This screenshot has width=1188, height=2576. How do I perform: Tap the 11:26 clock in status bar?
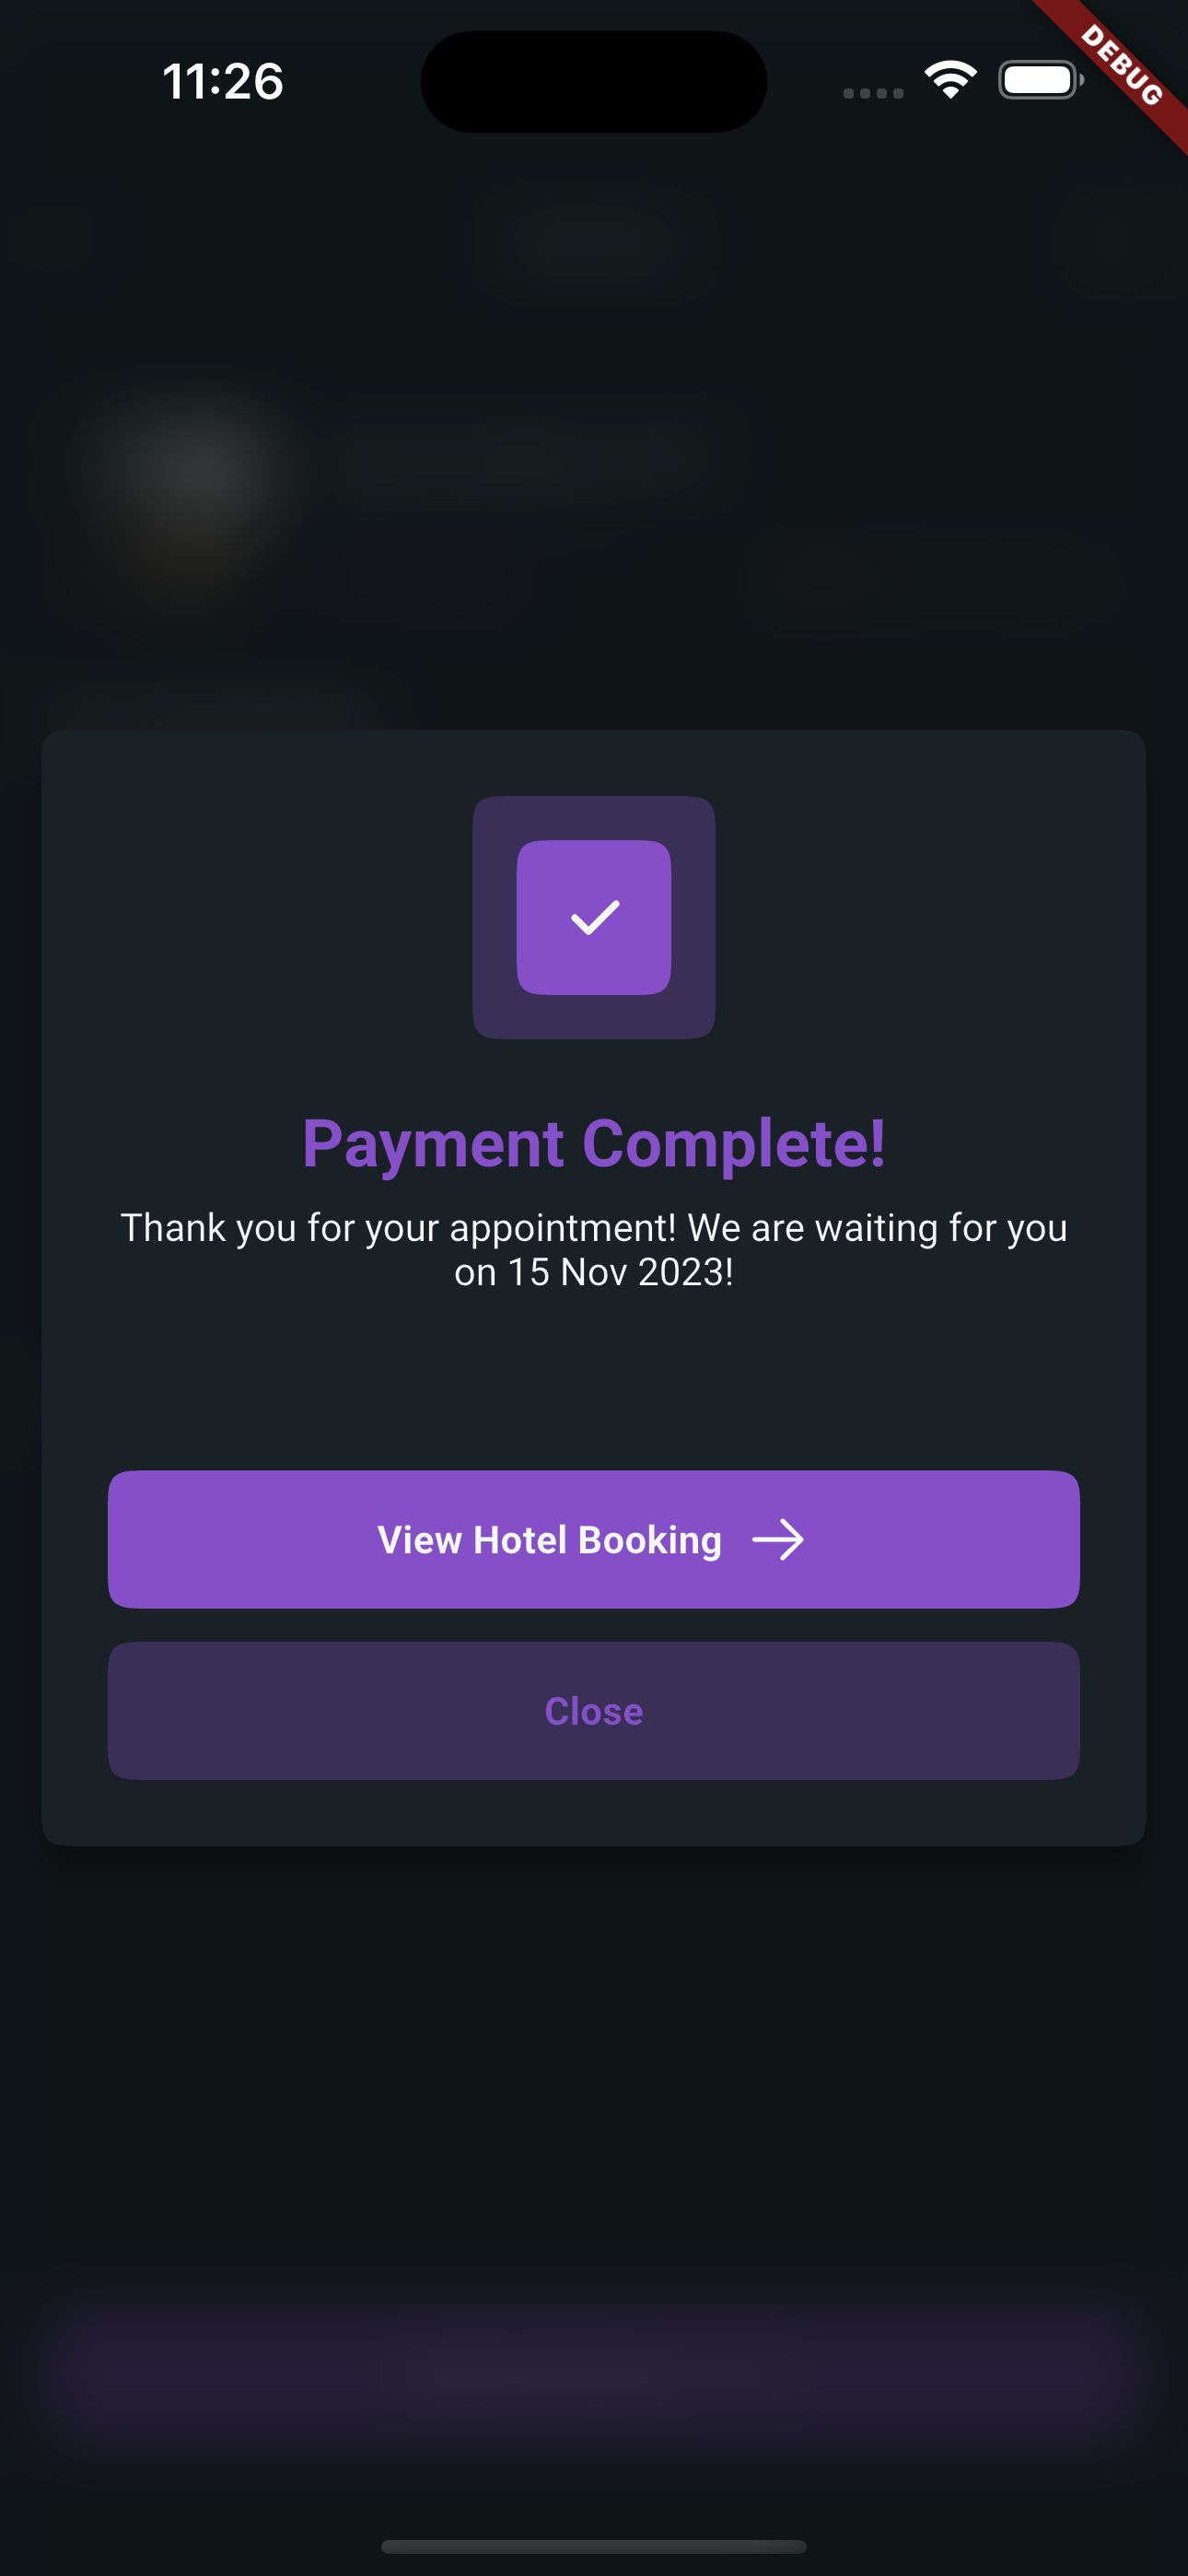point(223,82)
